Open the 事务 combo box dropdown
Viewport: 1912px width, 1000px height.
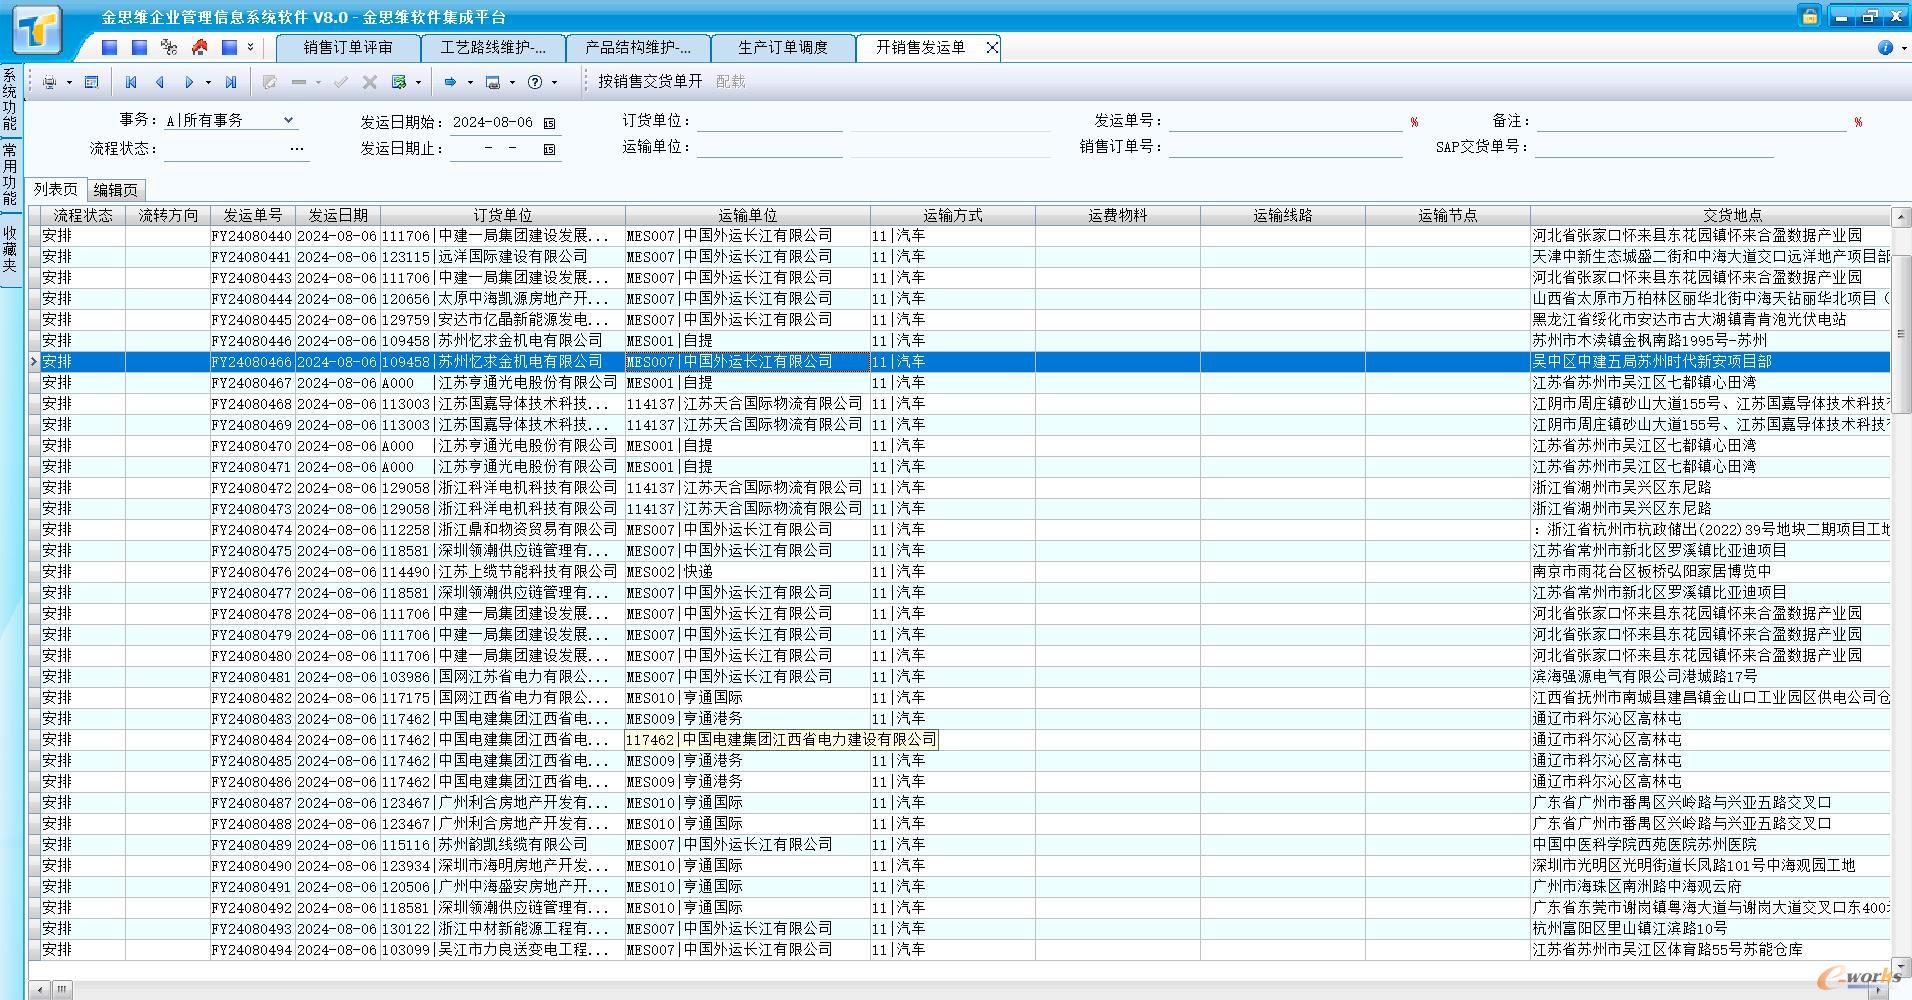(x=288, y=120)
